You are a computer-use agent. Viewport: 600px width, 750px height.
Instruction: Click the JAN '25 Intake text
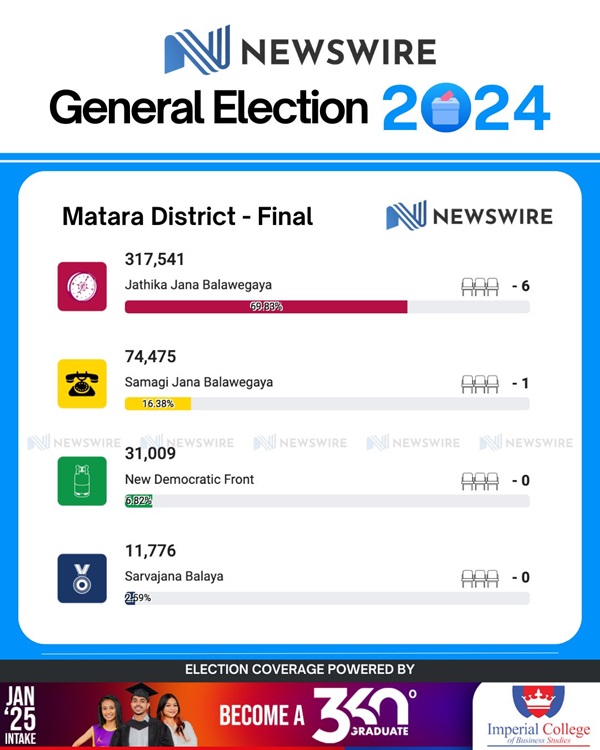[x=20, y=715]
